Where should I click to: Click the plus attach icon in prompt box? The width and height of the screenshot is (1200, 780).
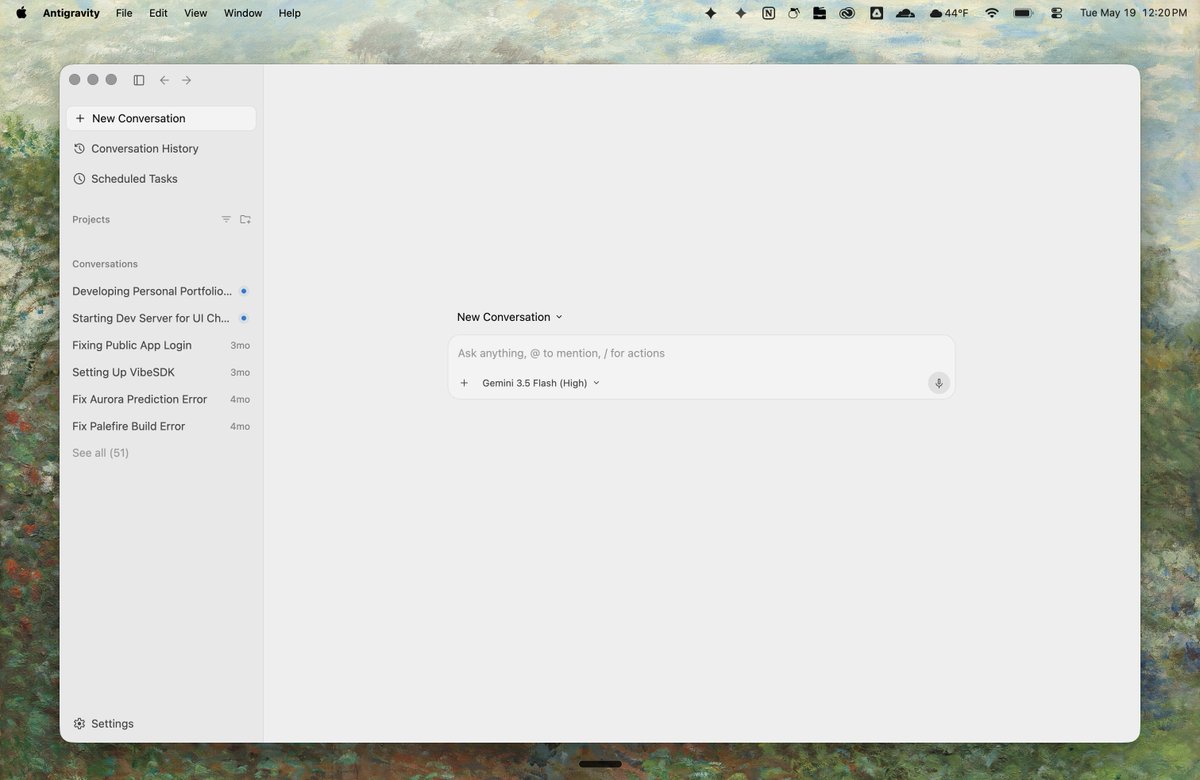464,383
